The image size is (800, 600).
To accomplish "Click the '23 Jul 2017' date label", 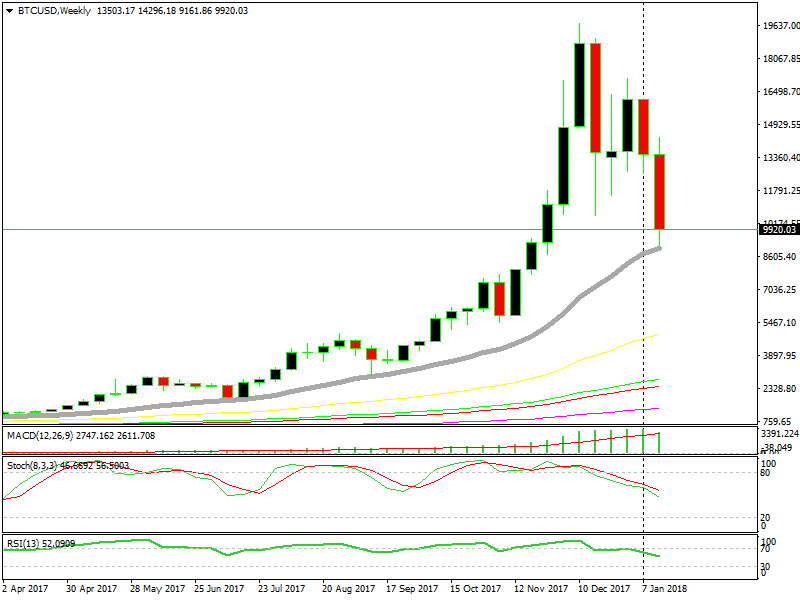I will (x=282, y=589).
